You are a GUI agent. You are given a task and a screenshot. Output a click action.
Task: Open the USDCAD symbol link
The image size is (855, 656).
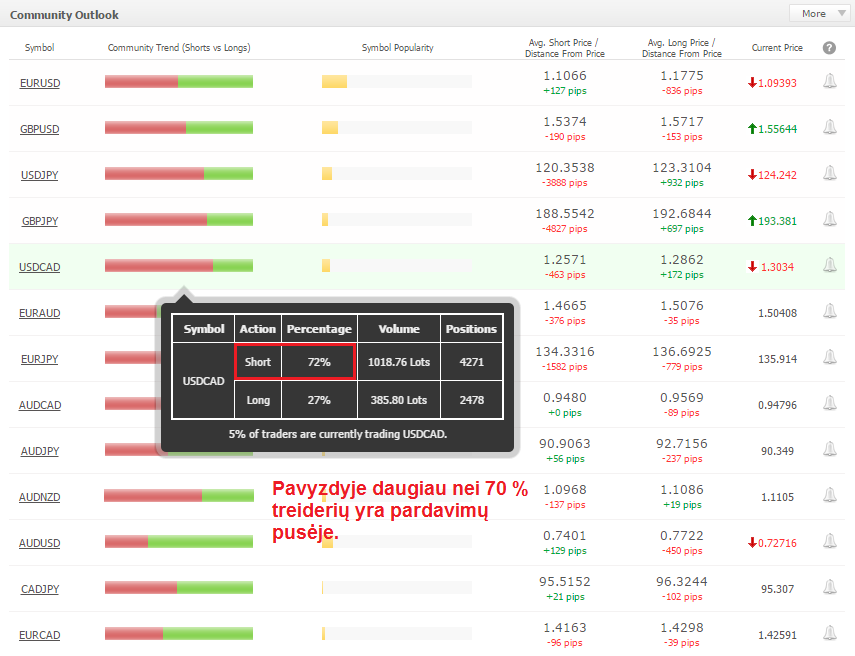click(x=40, y=267)
